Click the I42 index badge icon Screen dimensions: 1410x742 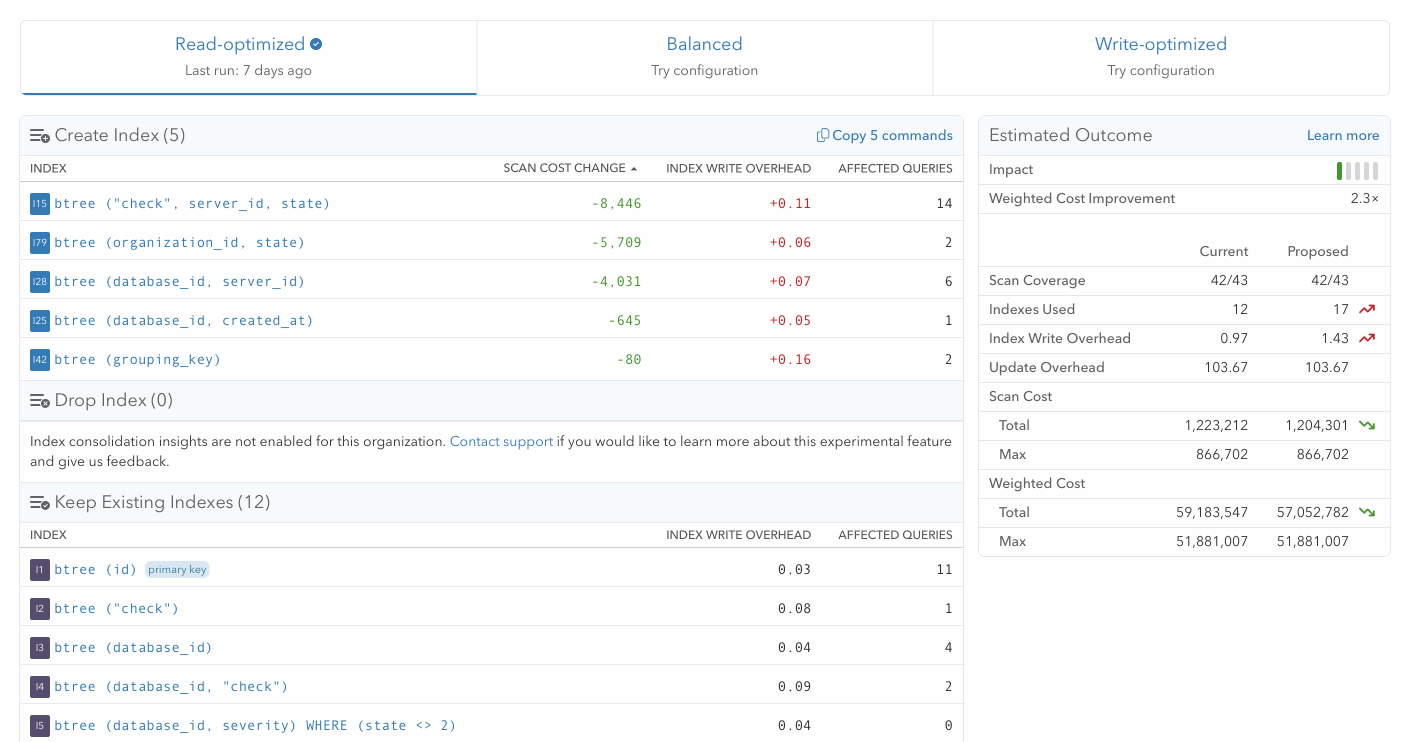point(40,360)
